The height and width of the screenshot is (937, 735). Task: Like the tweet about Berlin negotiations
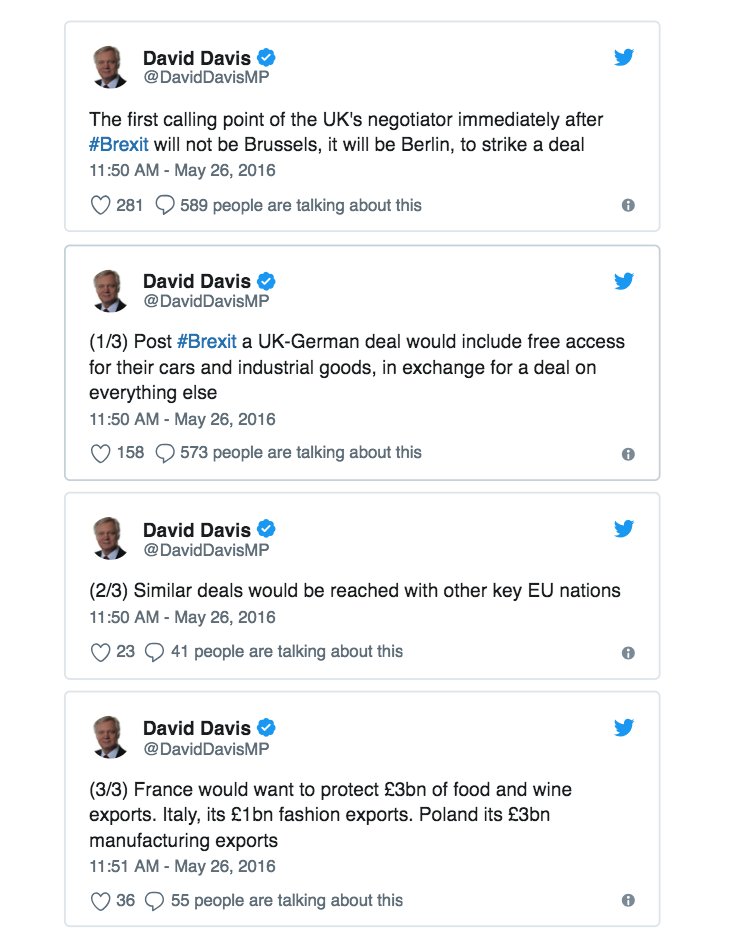pyautogui.click(x=100, y=204)
